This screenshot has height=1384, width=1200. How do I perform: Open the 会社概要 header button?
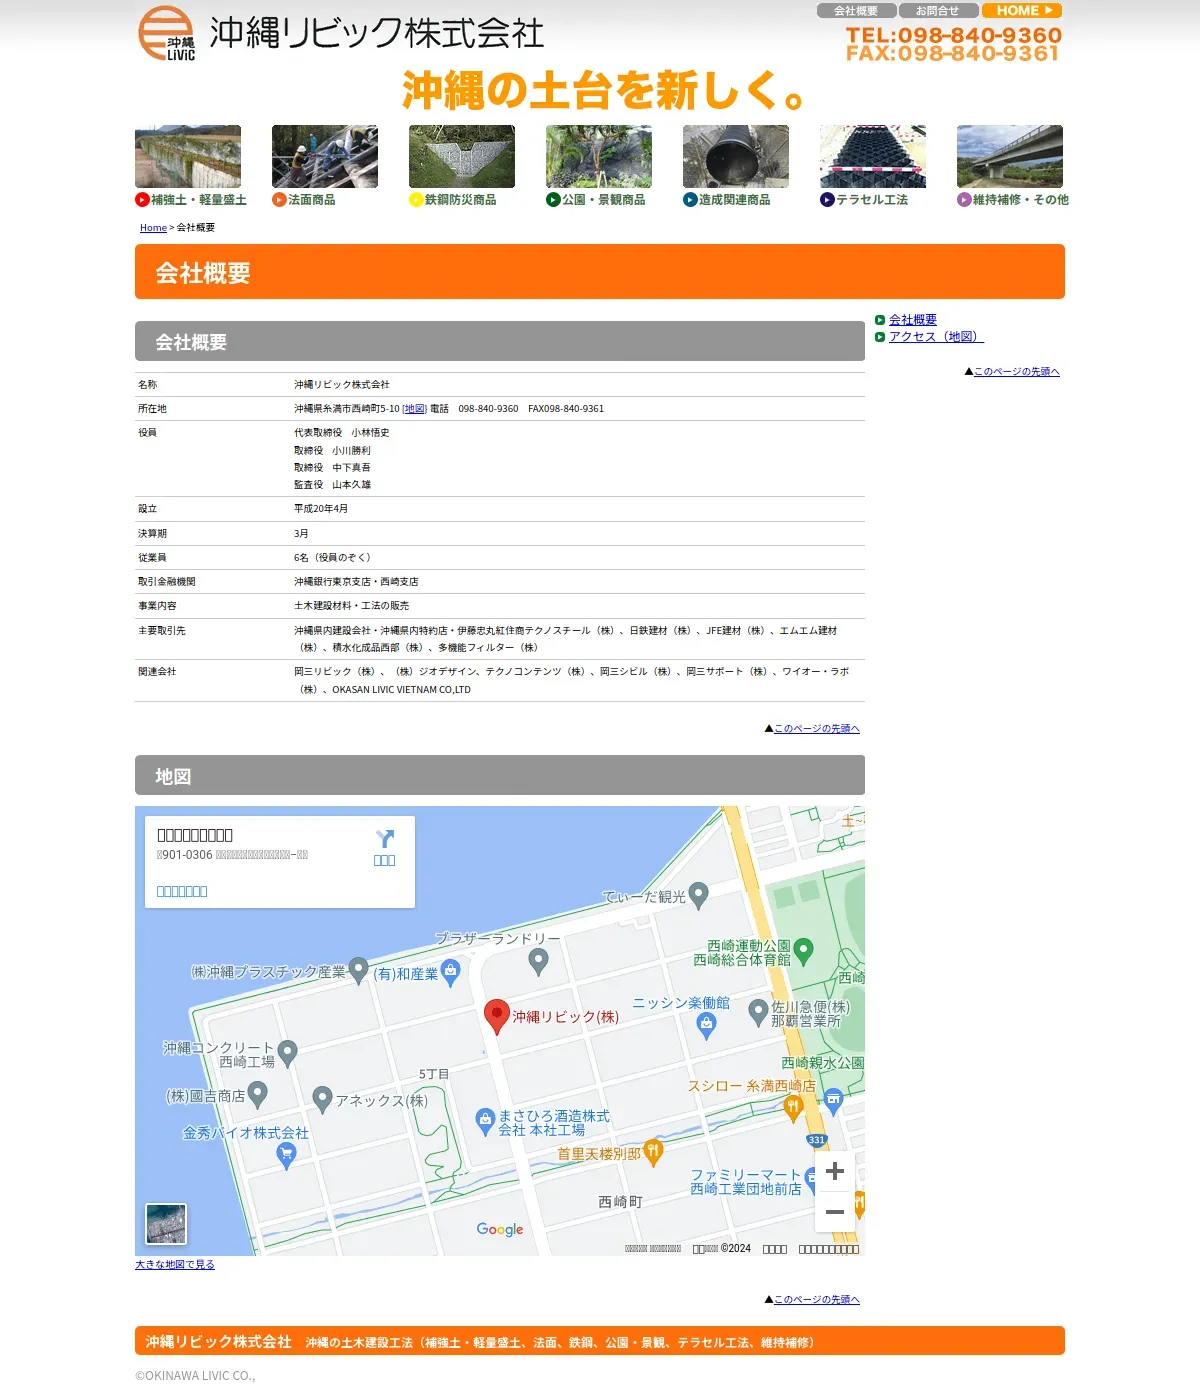click(x=856, y=11)
